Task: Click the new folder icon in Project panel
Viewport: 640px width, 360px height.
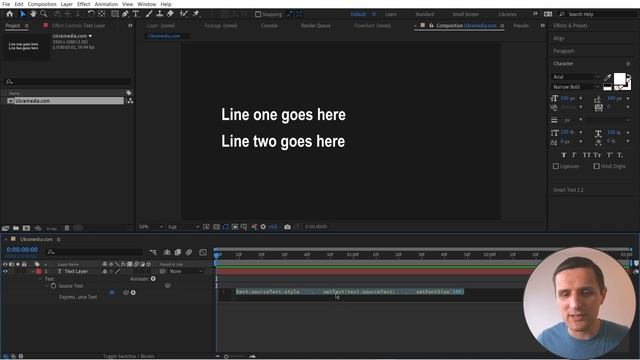Action: (x=16, y=228)
